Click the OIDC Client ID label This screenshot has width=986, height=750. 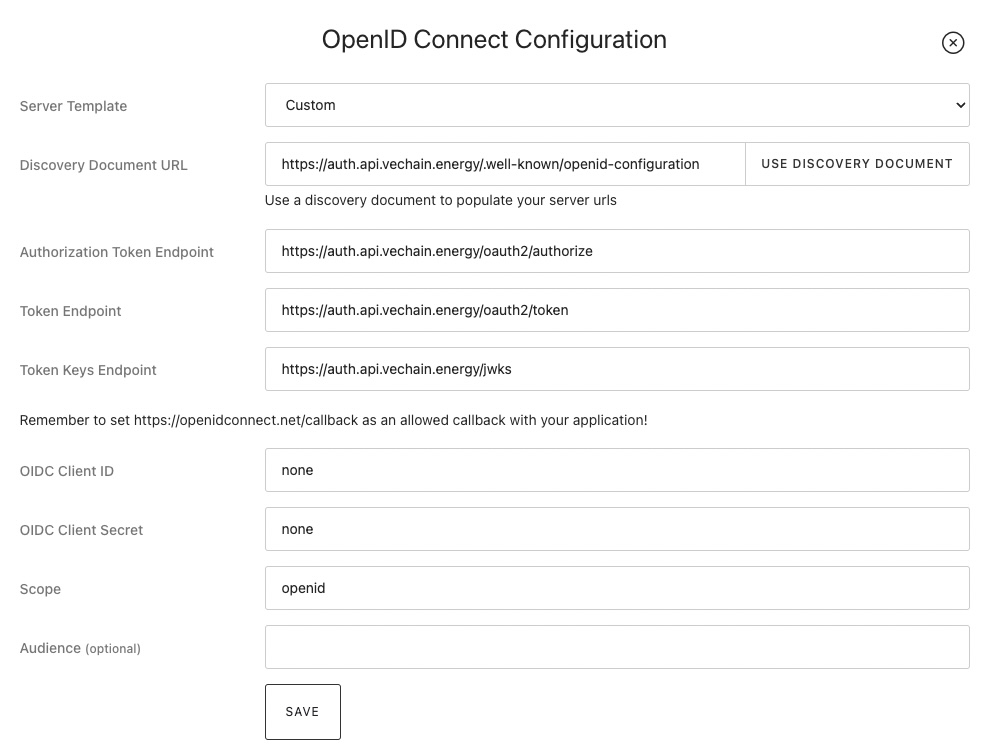(x=66, y=471)
